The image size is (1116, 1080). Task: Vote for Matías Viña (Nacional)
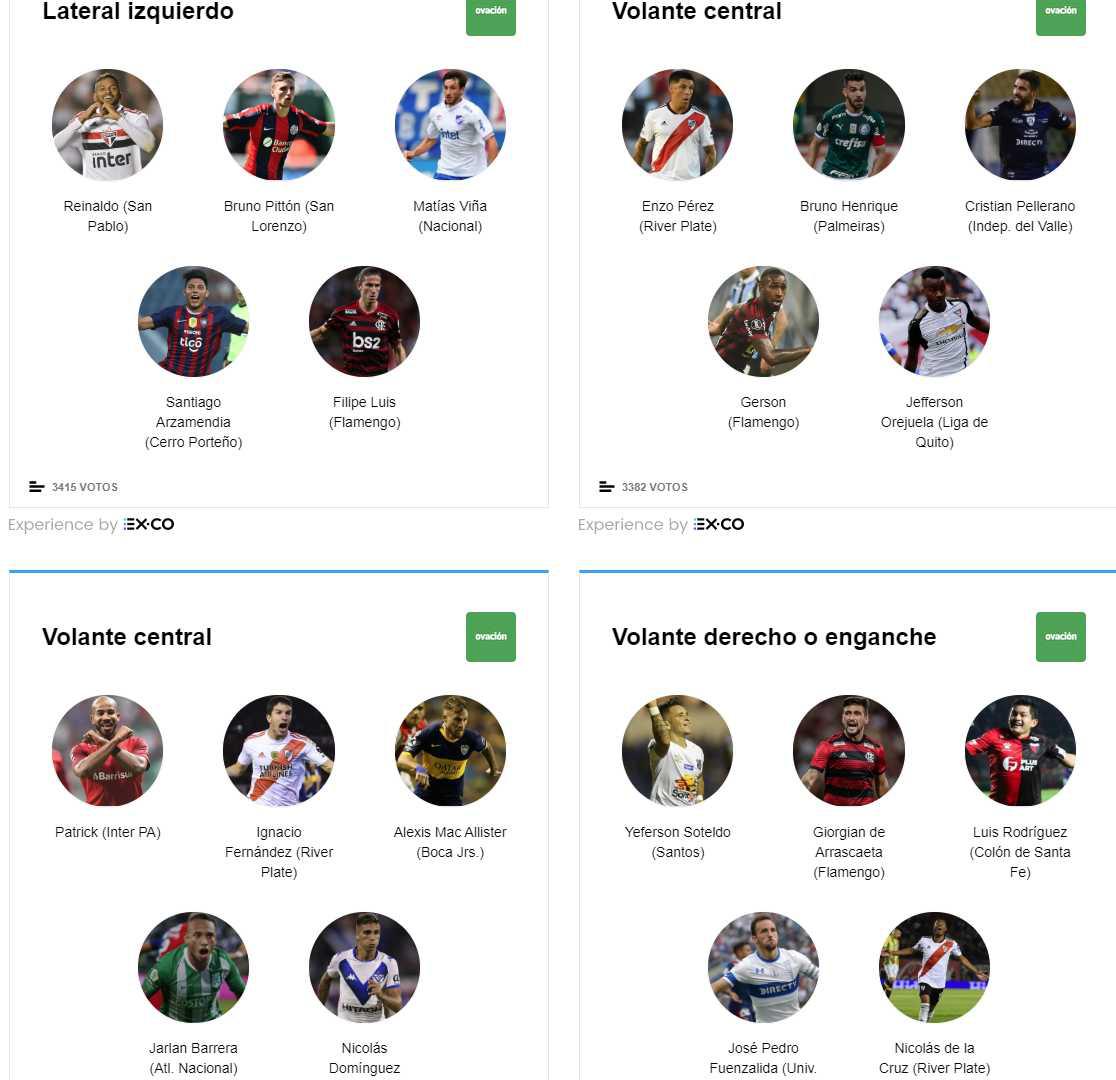coord(450,125)
